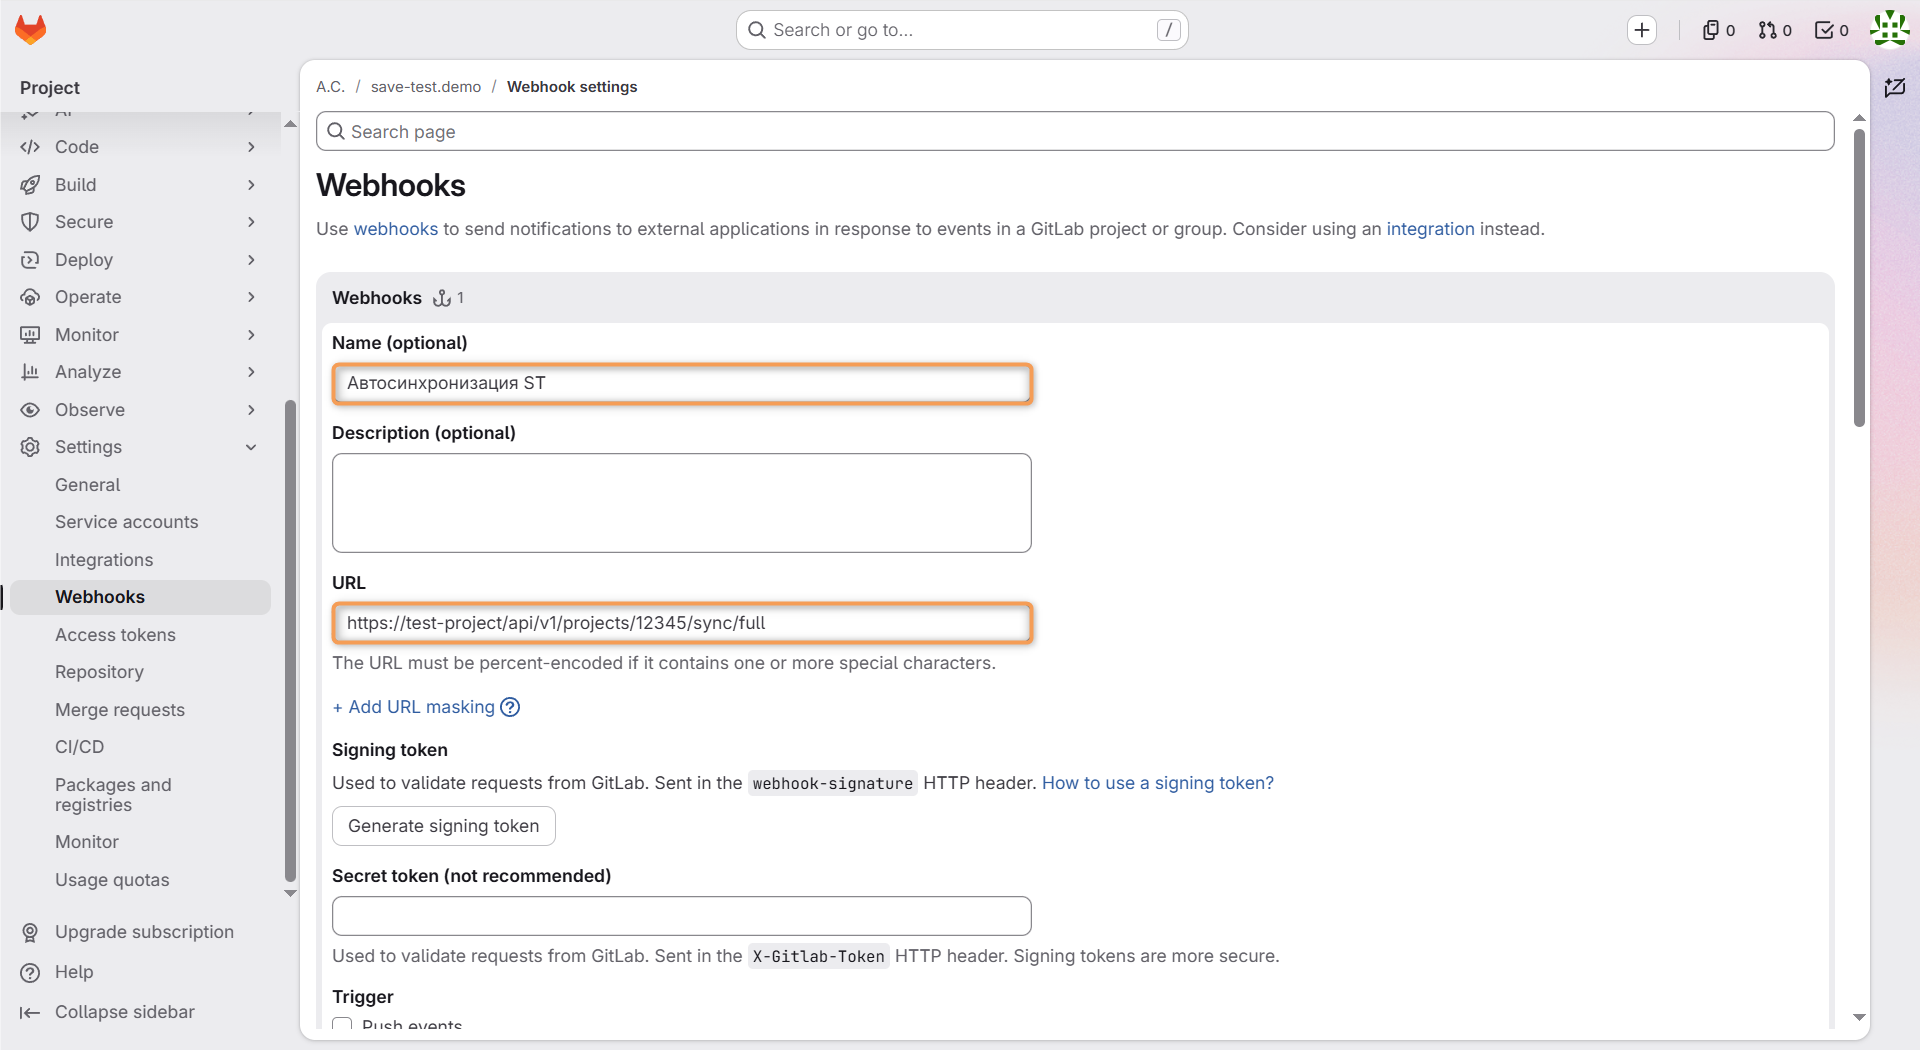Click the Add URL masking link
1920x1050 pixels.
tap(414, 707)
